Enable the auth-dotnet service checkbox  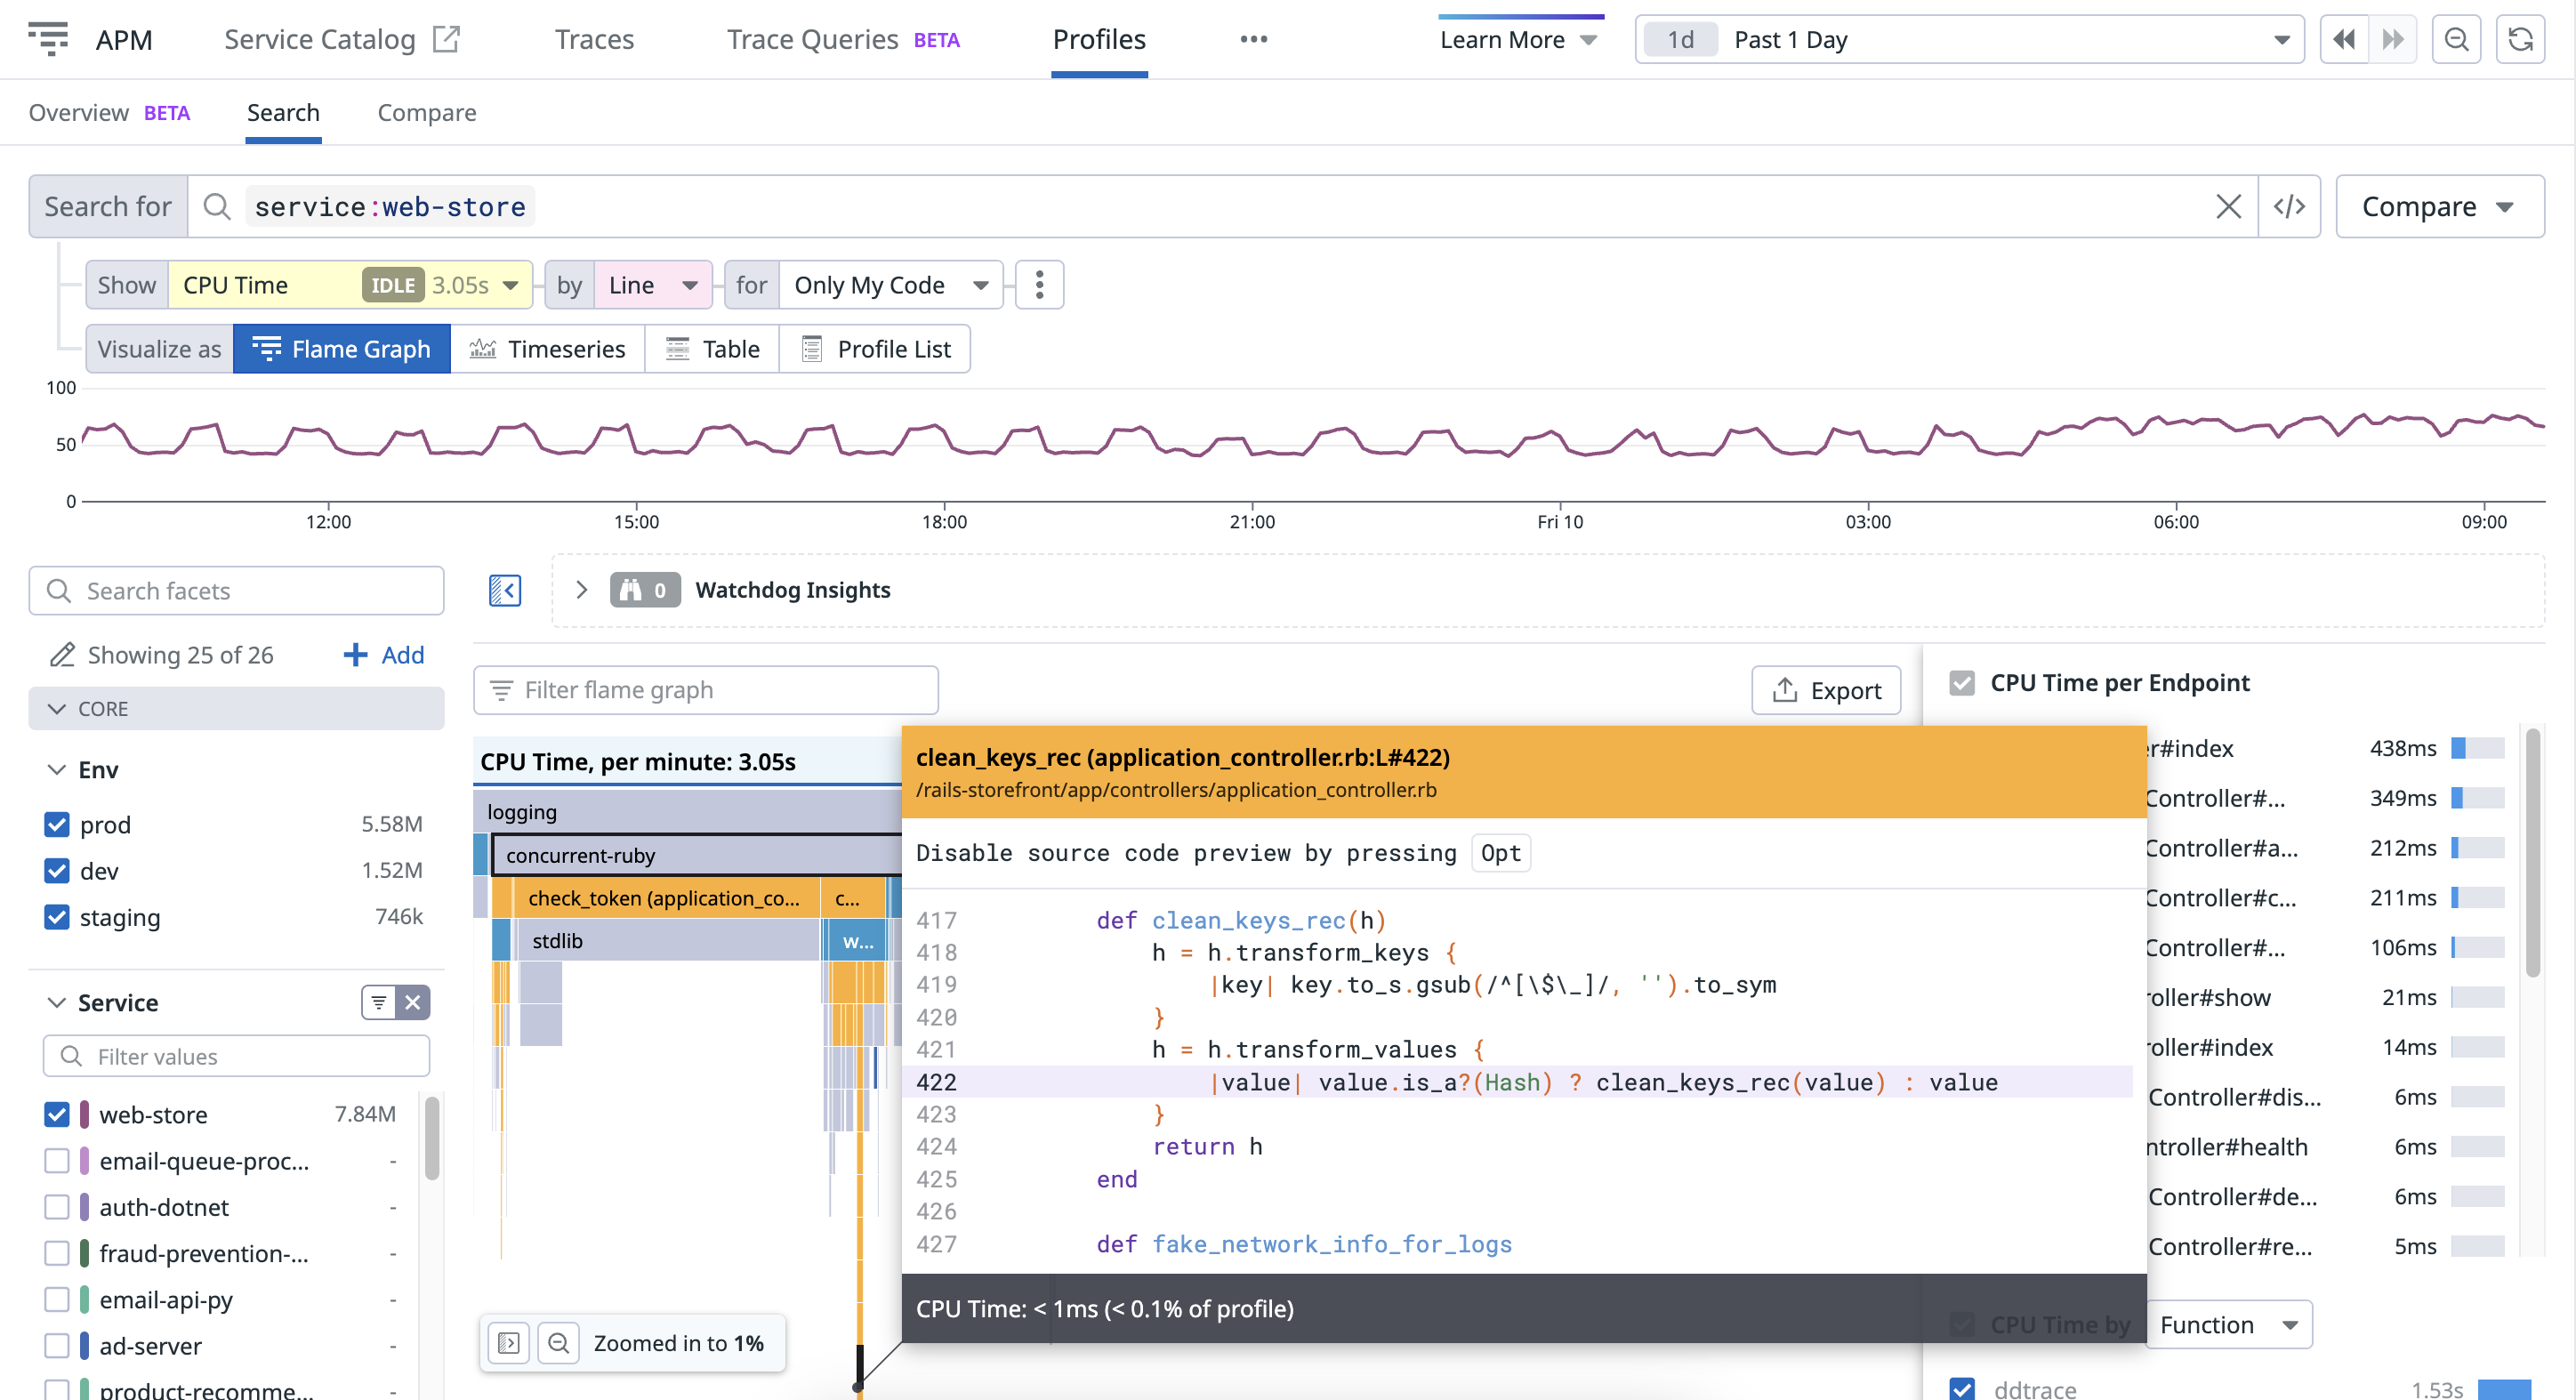pos(57,1207)
